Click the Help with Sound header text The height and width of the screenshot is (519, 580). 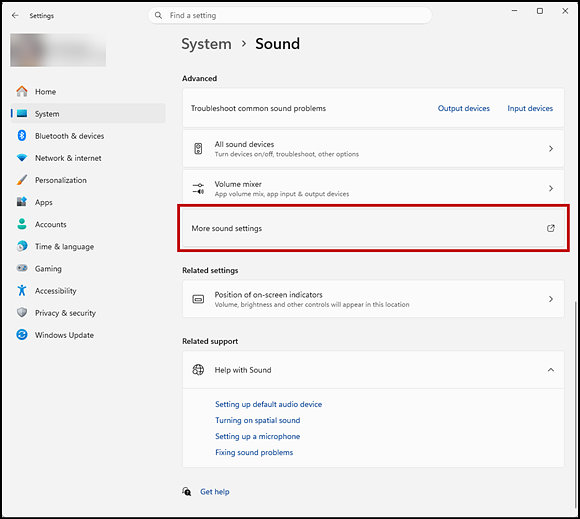(x=243, y=370)
